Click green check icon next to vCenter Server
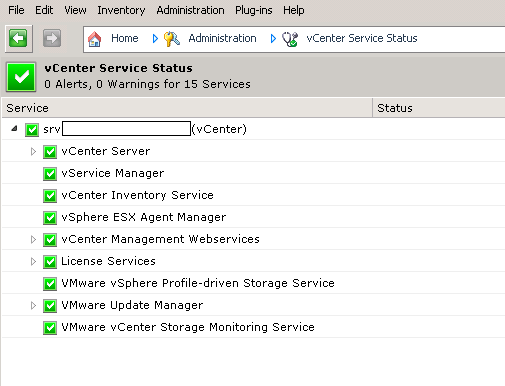The height and width of the screenshot is (386, 505). 50,152
